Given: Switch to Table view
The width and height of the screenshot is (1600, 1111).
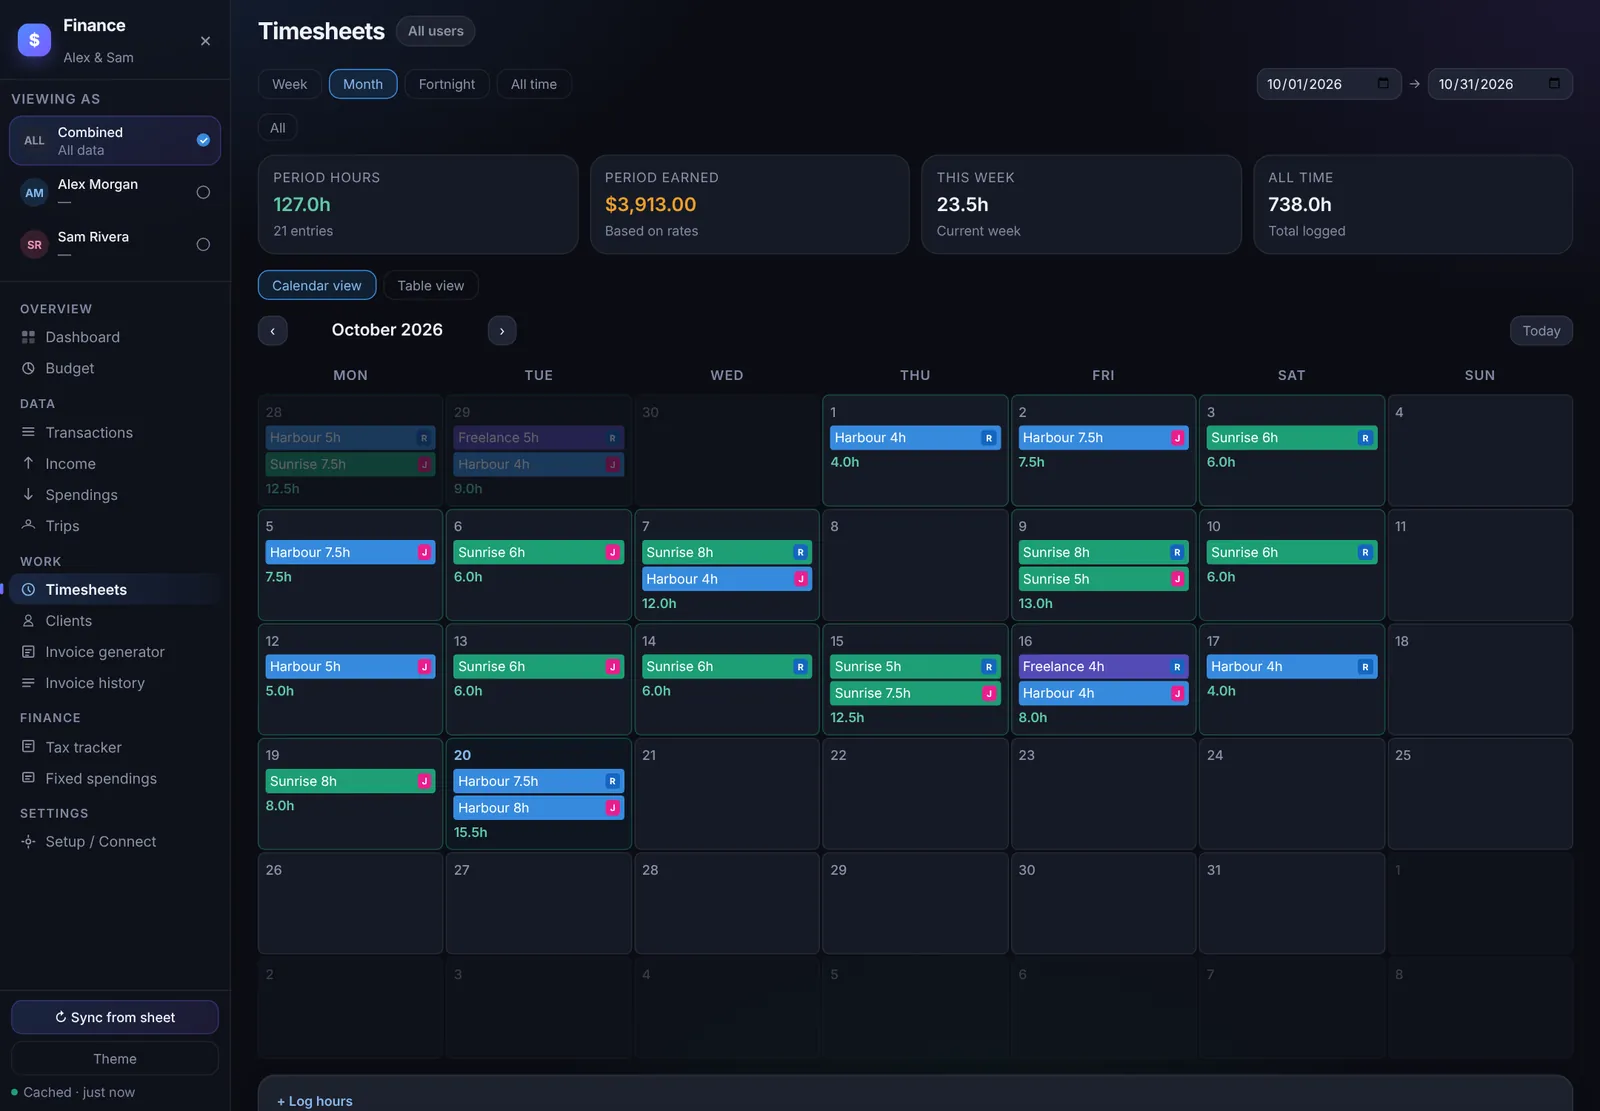Looking at the screenshot, I should [431, 285].
